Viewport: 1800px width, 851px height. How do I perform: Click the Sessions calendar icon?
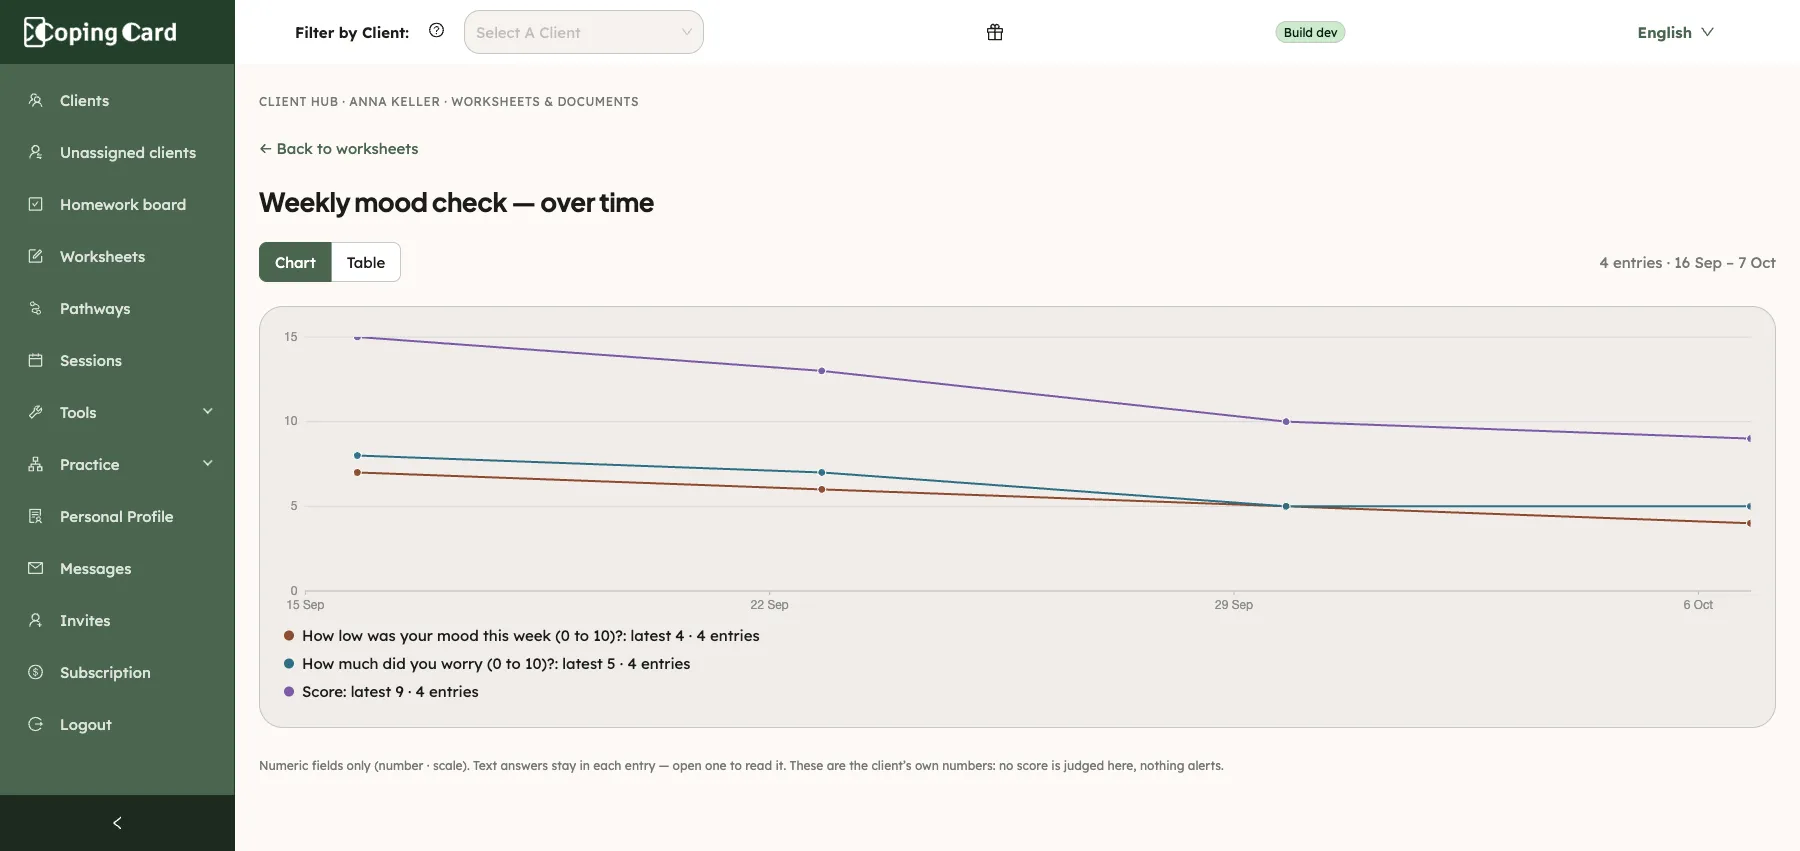click(36, 360)
